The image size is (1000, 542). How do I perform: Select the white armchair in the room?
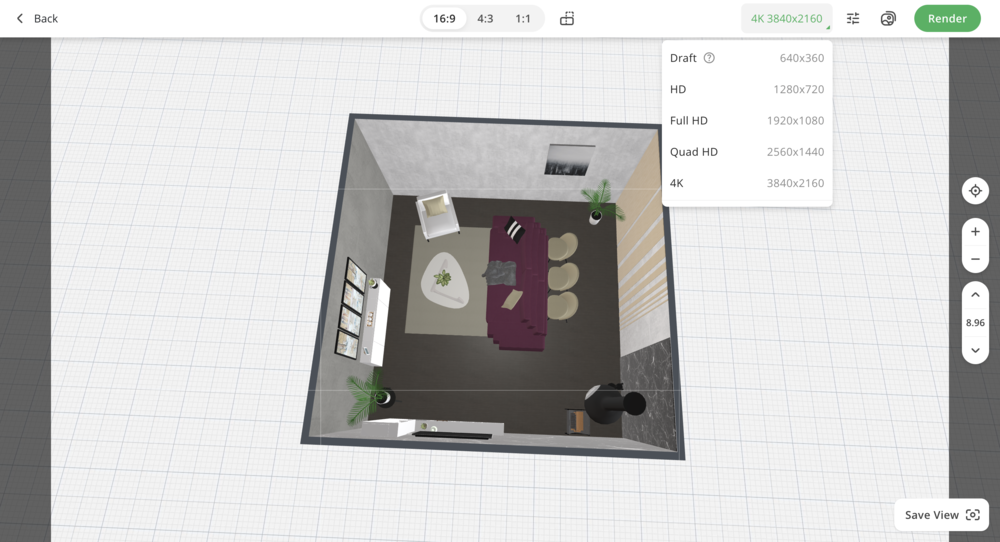coord(437,216)
